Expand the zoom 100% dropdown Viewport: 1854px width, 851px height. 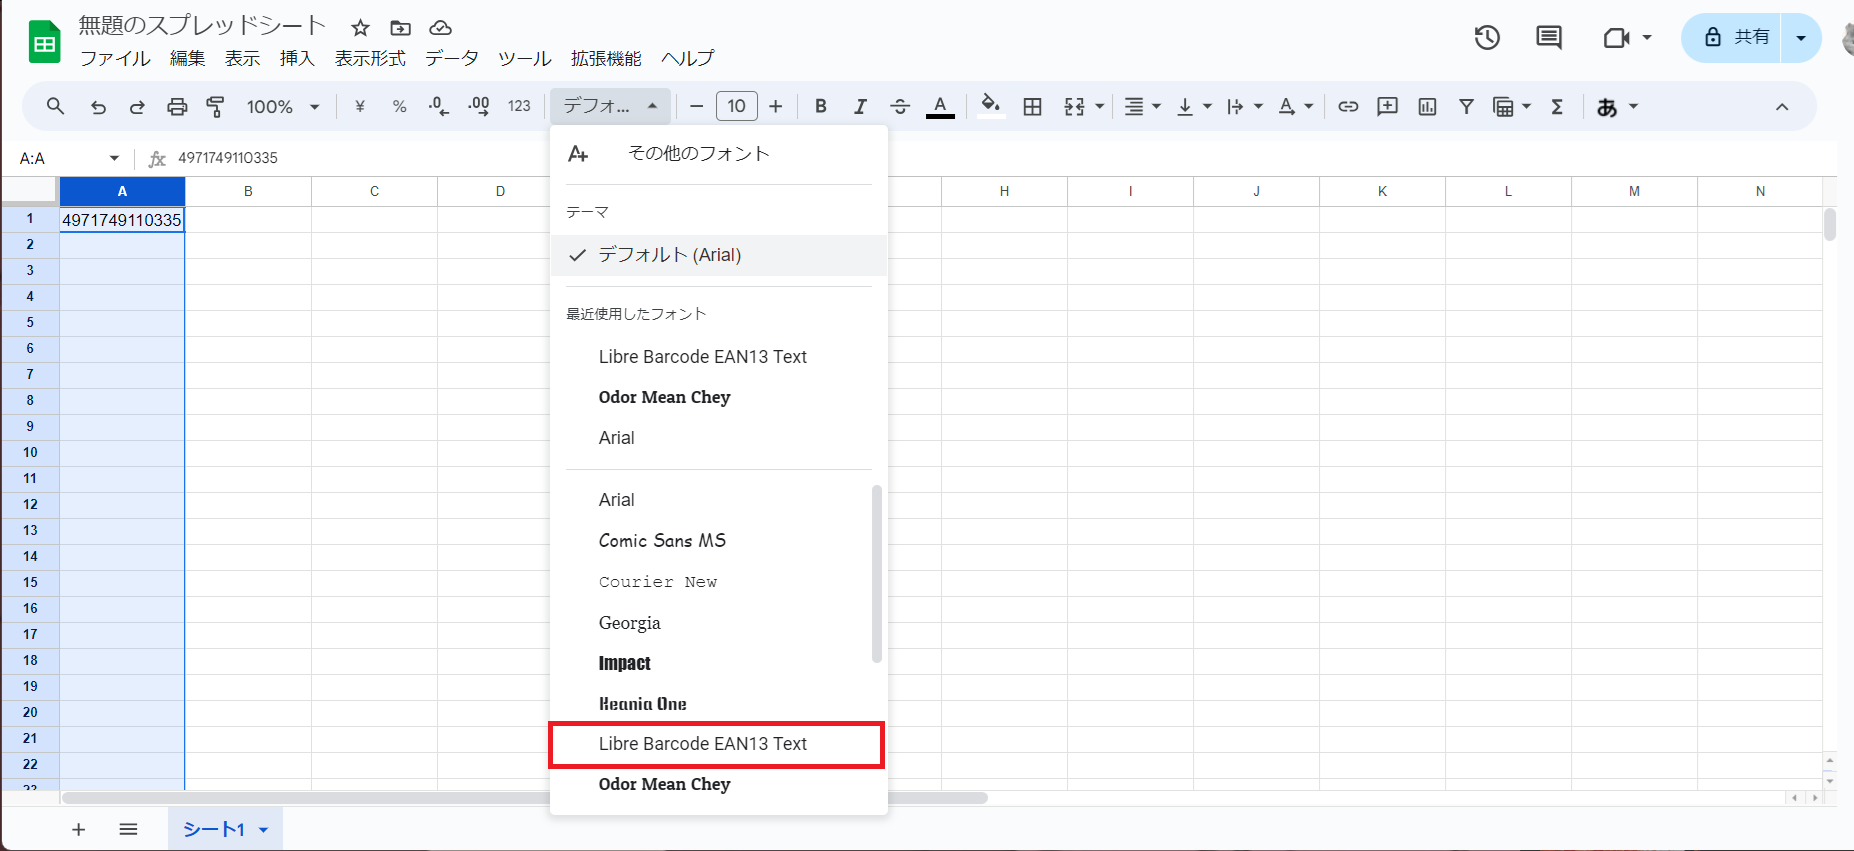[283, 107]
